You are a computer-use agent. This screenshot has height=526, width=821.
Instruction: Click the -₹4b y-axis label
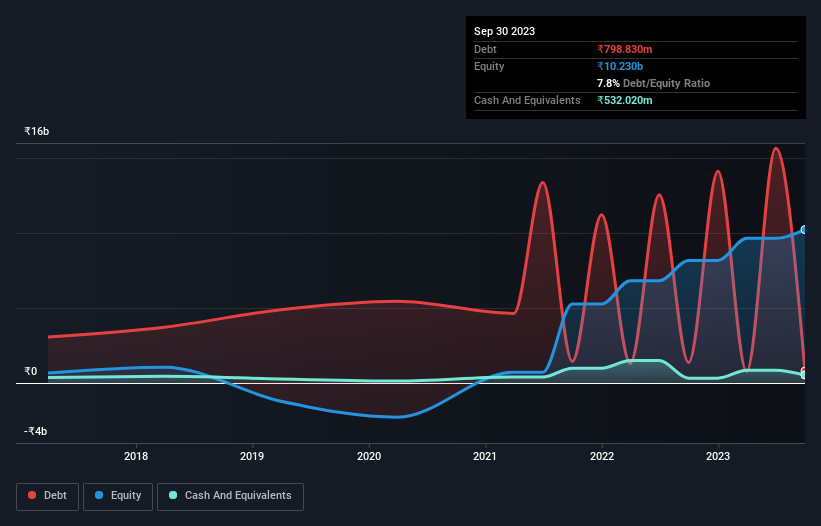coord(36,431)
